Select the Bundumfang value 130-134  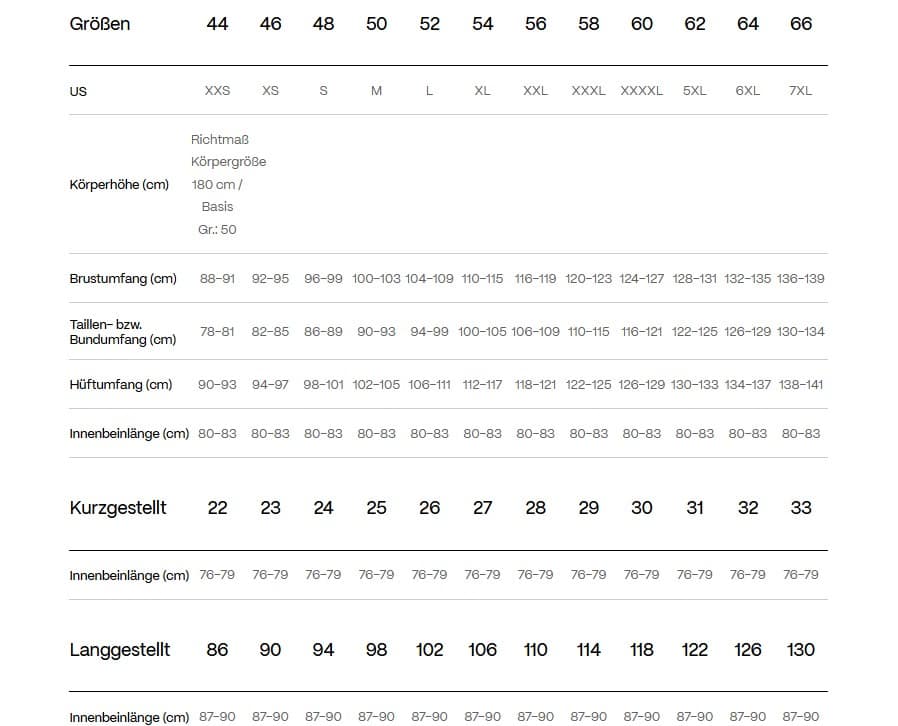[x=800, y=331]
